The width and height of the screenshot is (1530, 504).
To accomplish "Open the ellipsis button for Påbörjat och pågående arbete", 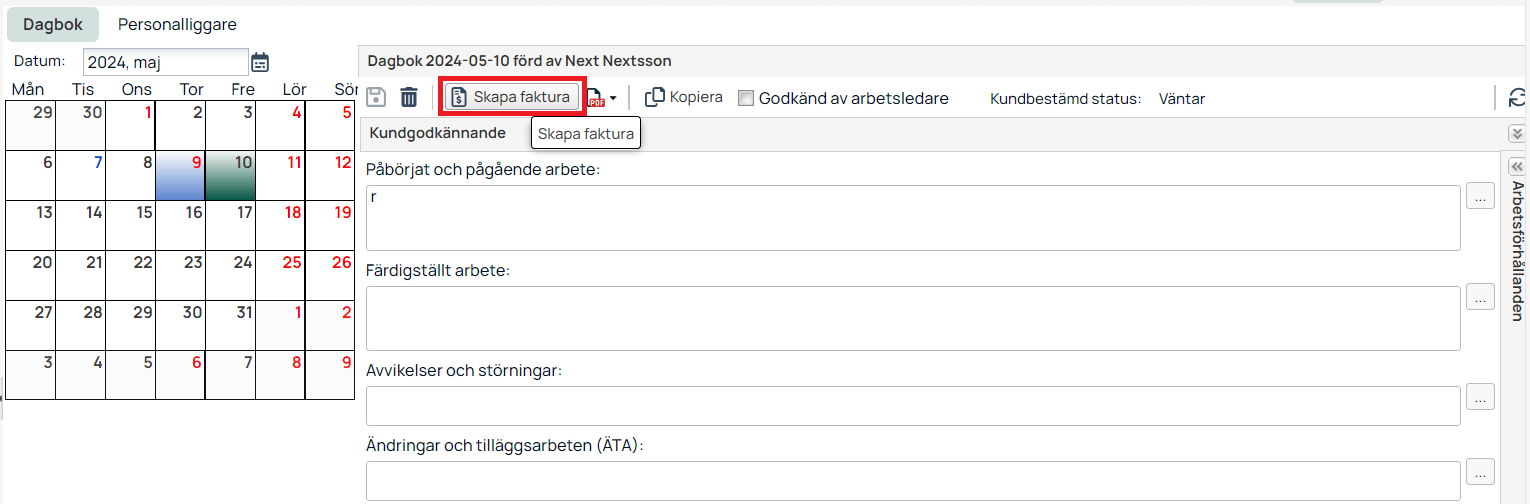I will click(1480, 197).
